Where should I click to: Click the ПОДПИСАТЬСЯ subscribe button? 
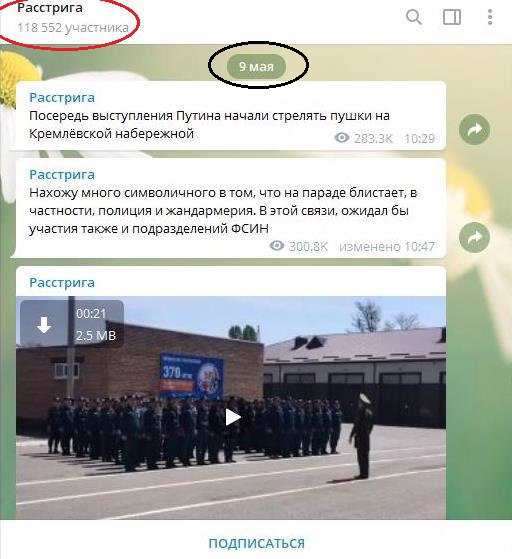coord(256,543)
